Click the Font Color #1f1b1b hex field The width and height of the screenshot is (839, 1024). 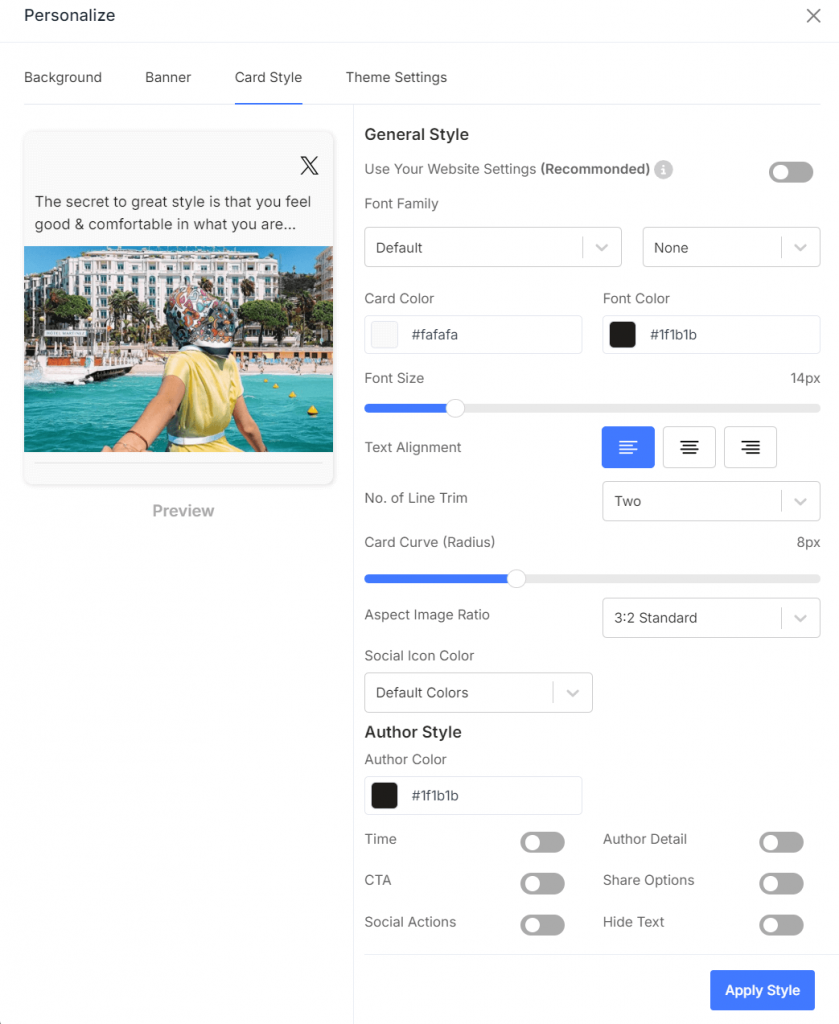coord(712,334)
